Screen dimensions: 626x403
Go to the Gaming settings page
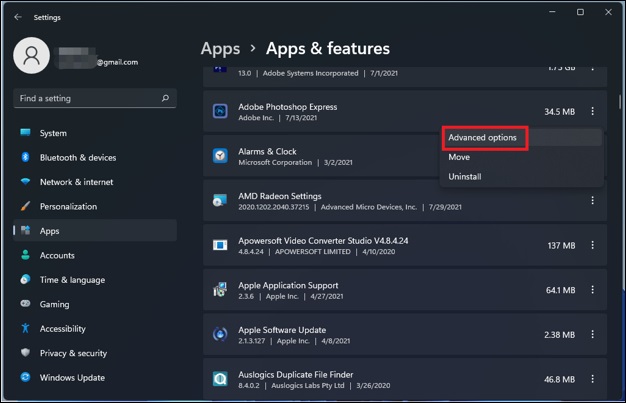[95, 304]
